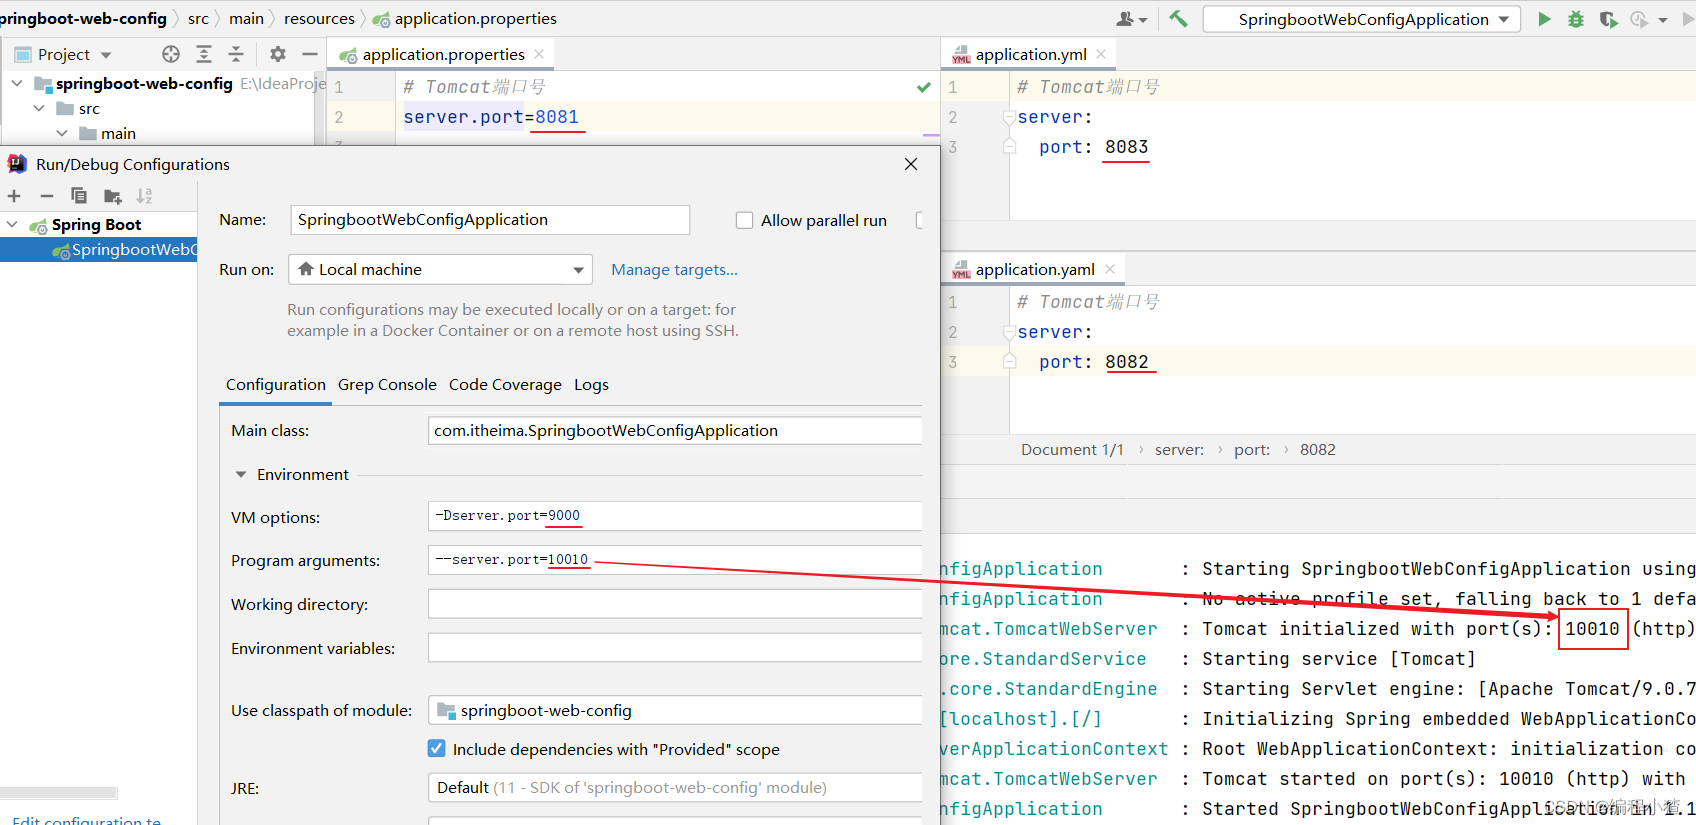1696x825 pixels.
Task: Run with Coverage using the shield icon
Action: pos(1608,19)
